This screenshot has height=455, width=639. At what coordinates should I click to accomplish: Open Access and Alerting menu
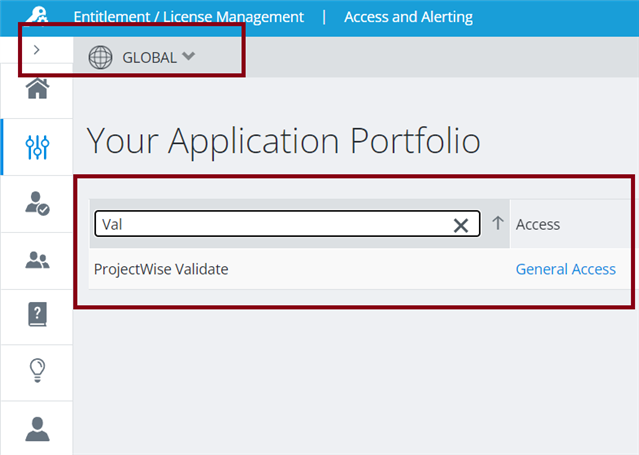pos(408,17)
